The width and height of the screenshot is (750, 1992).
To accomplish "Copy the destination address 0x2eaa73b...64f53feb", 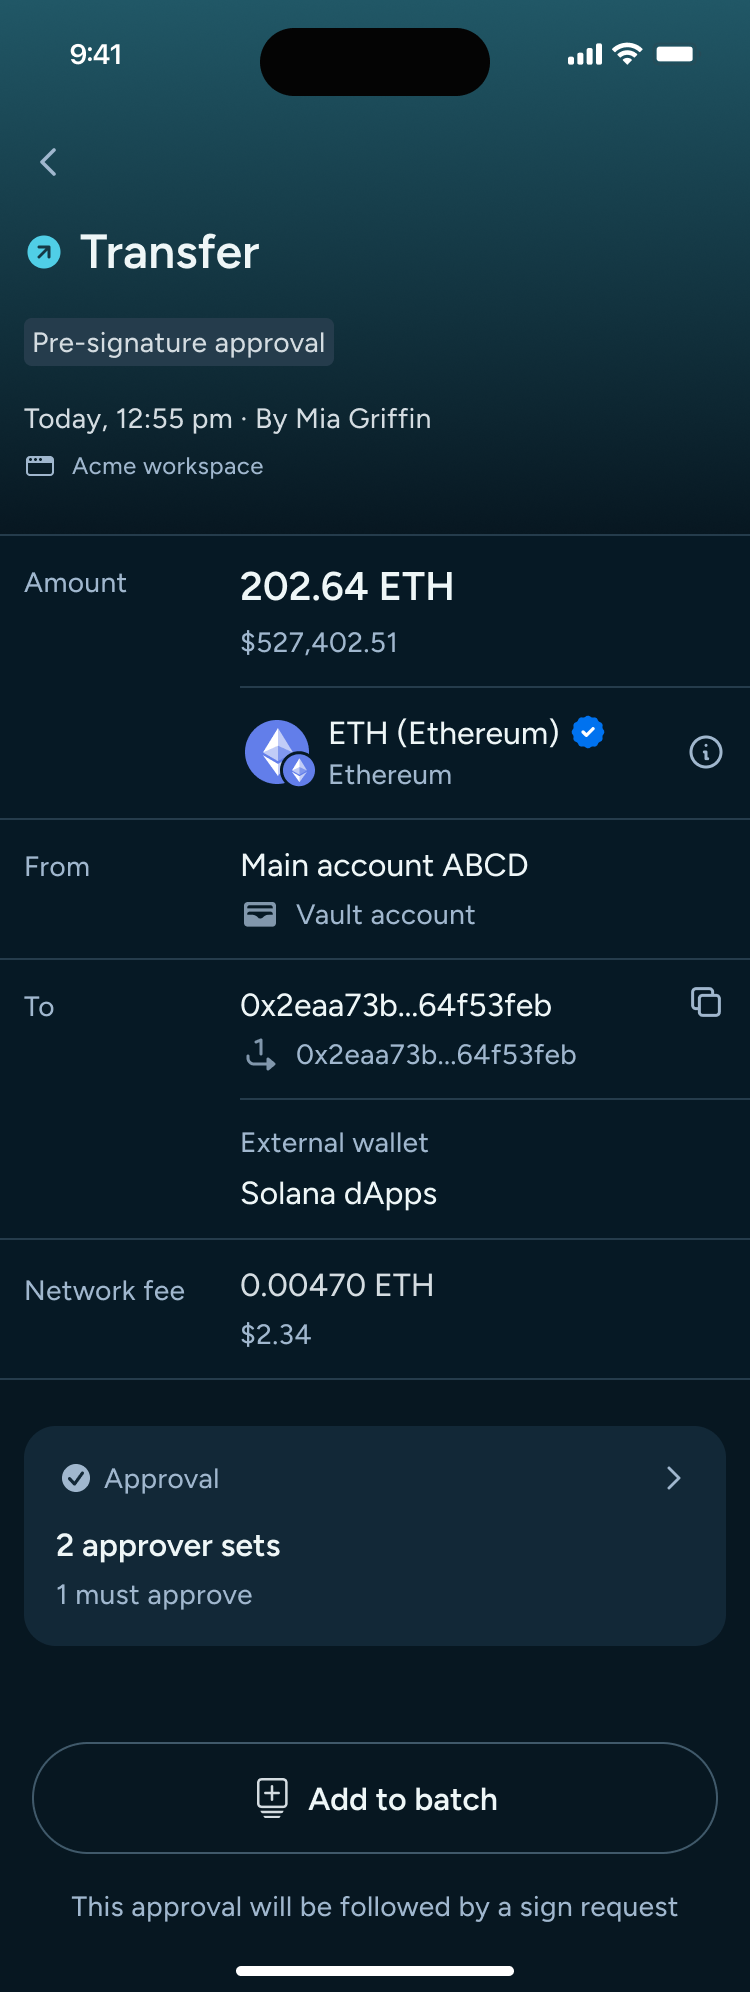I will 706,1002.
